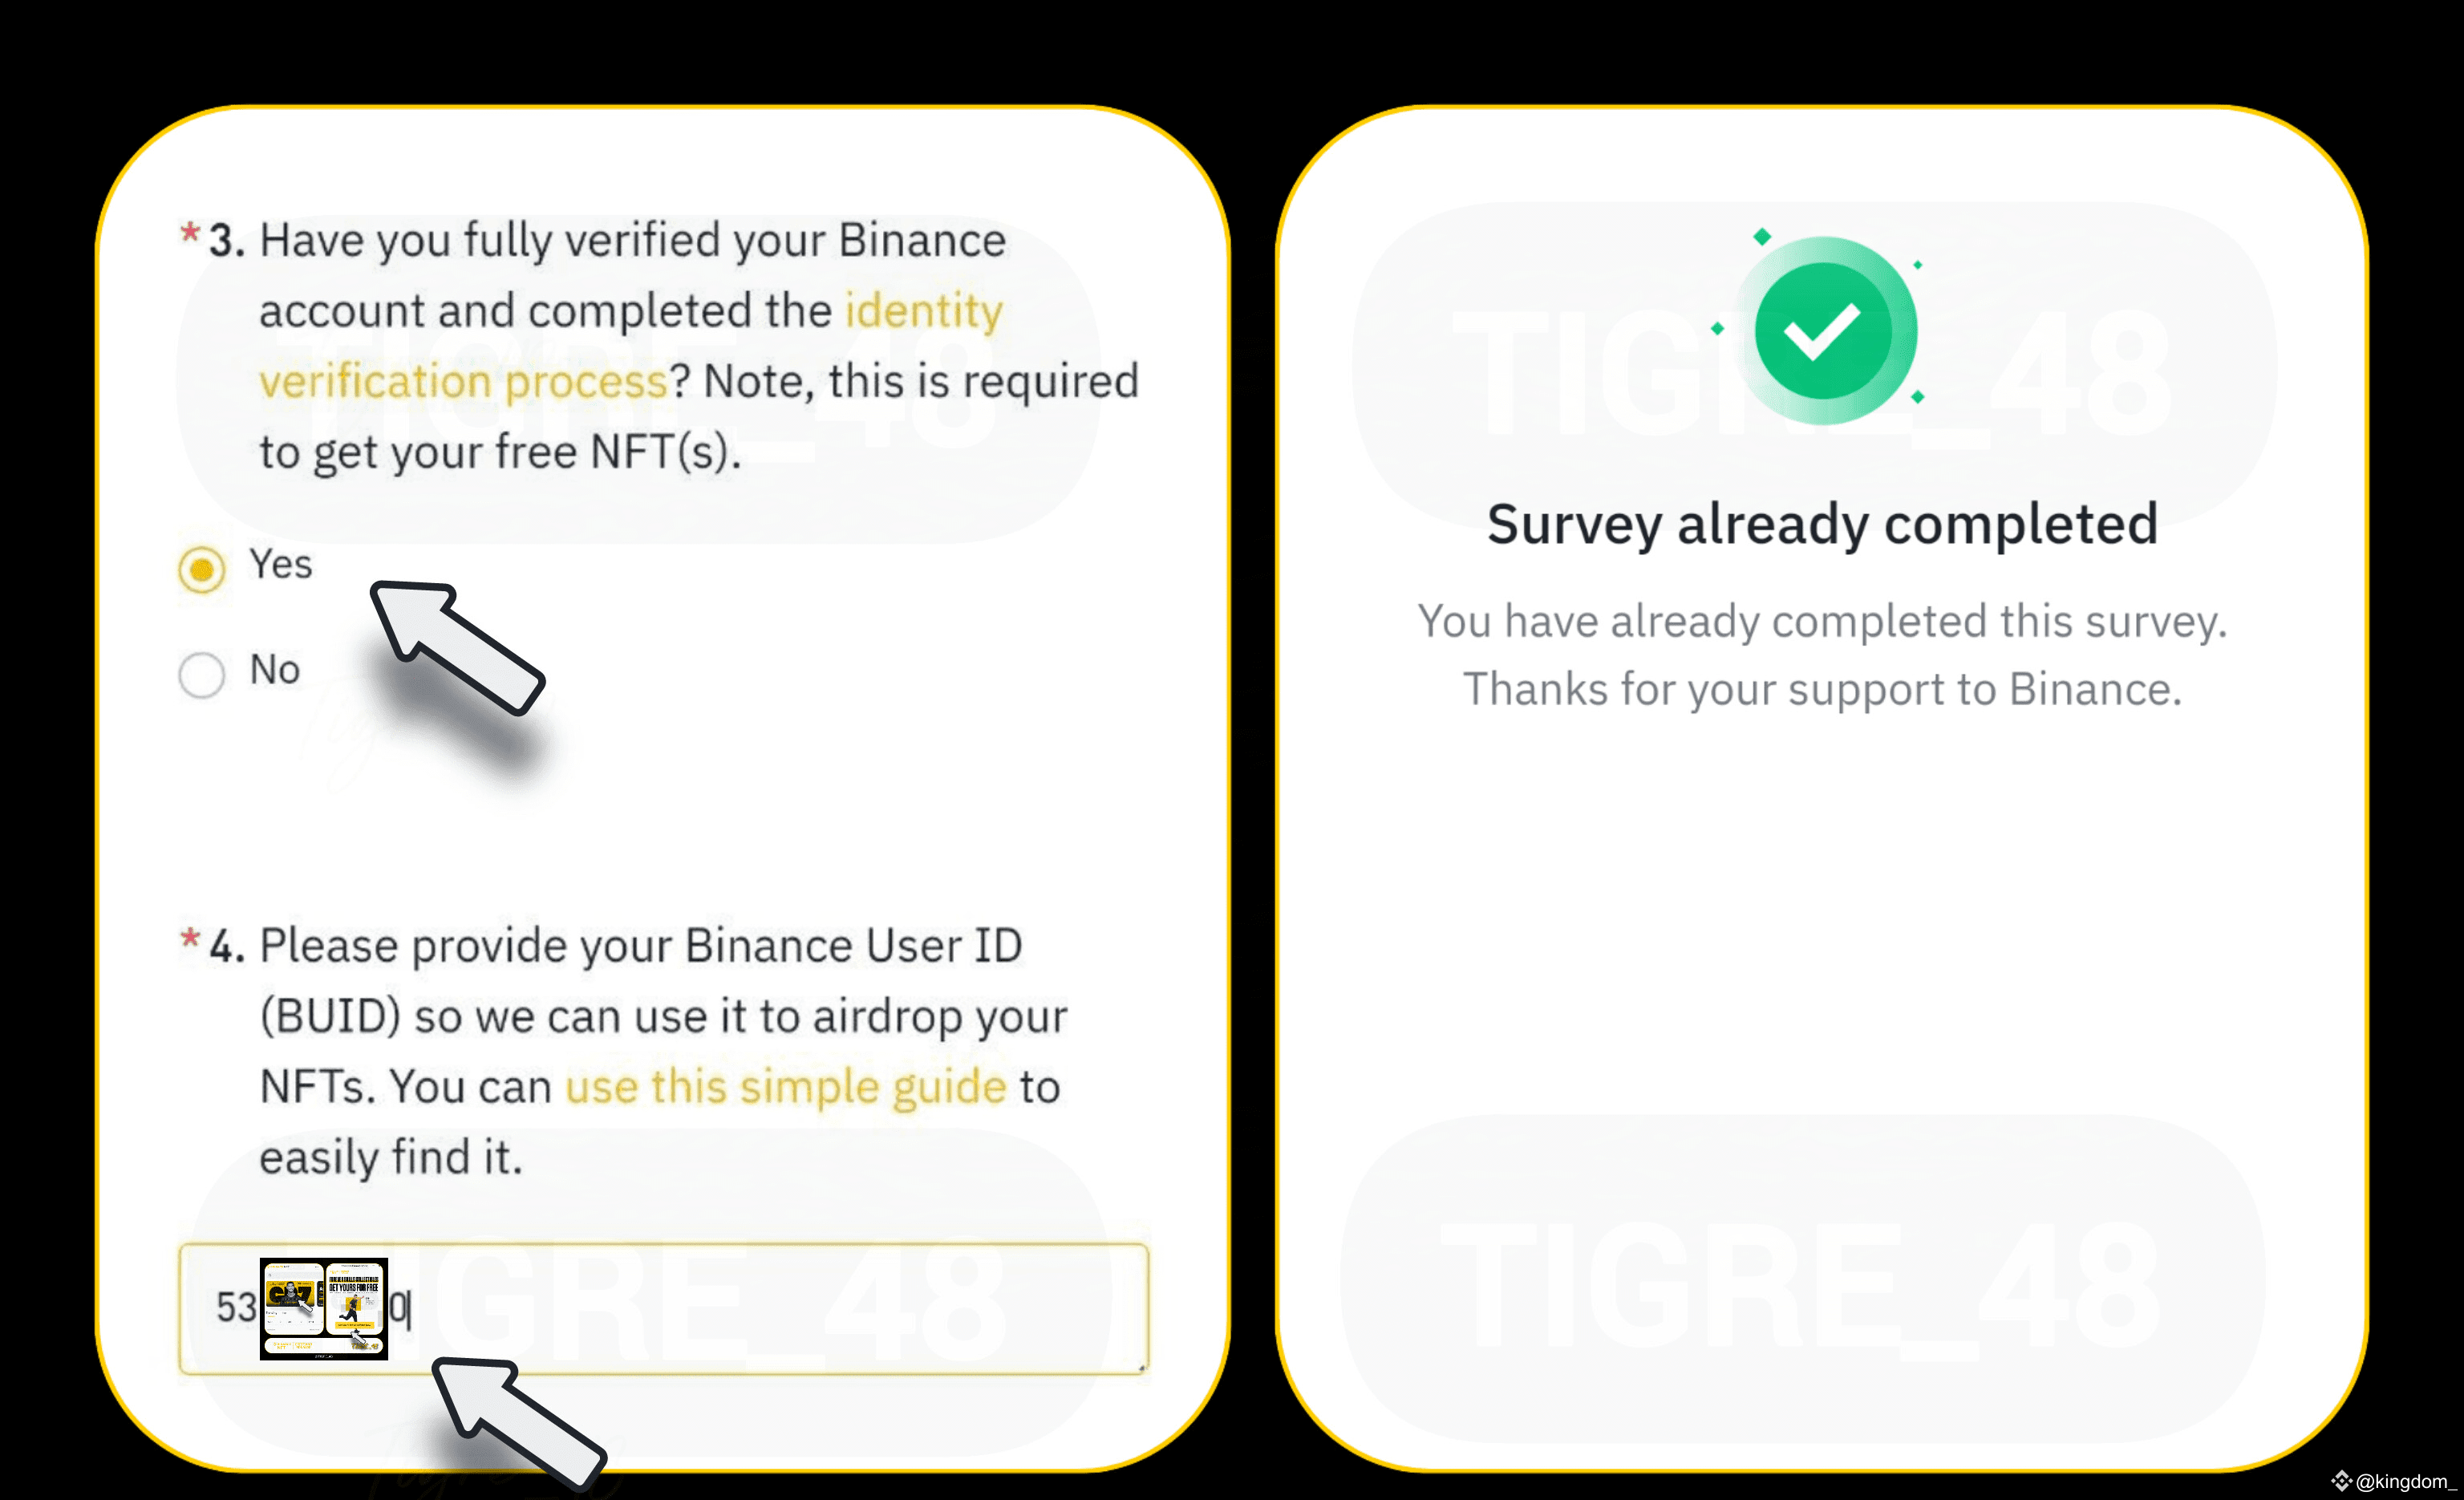Click the question 3 "Have you fully verified" text

pyautogui.click(x=632, y=241)
